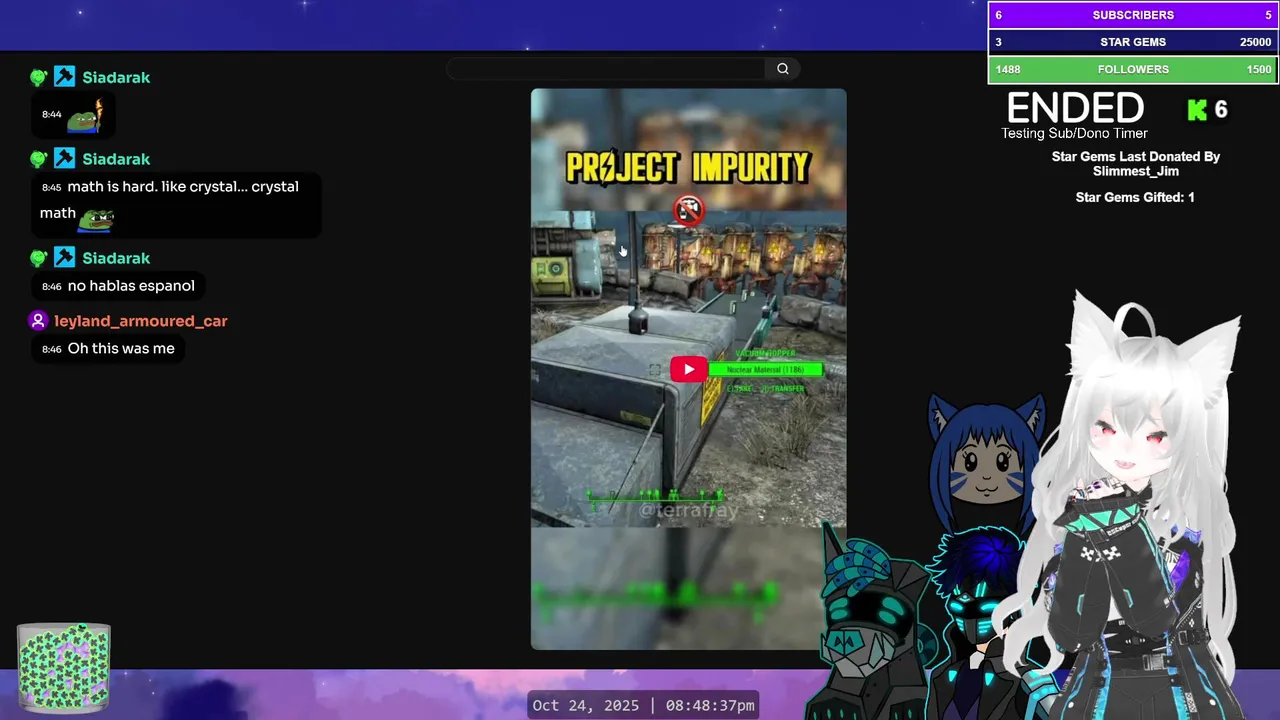Screen dimensions: 1280x720
Task: Click the ENDED timer text
Action: point(1075,108)
